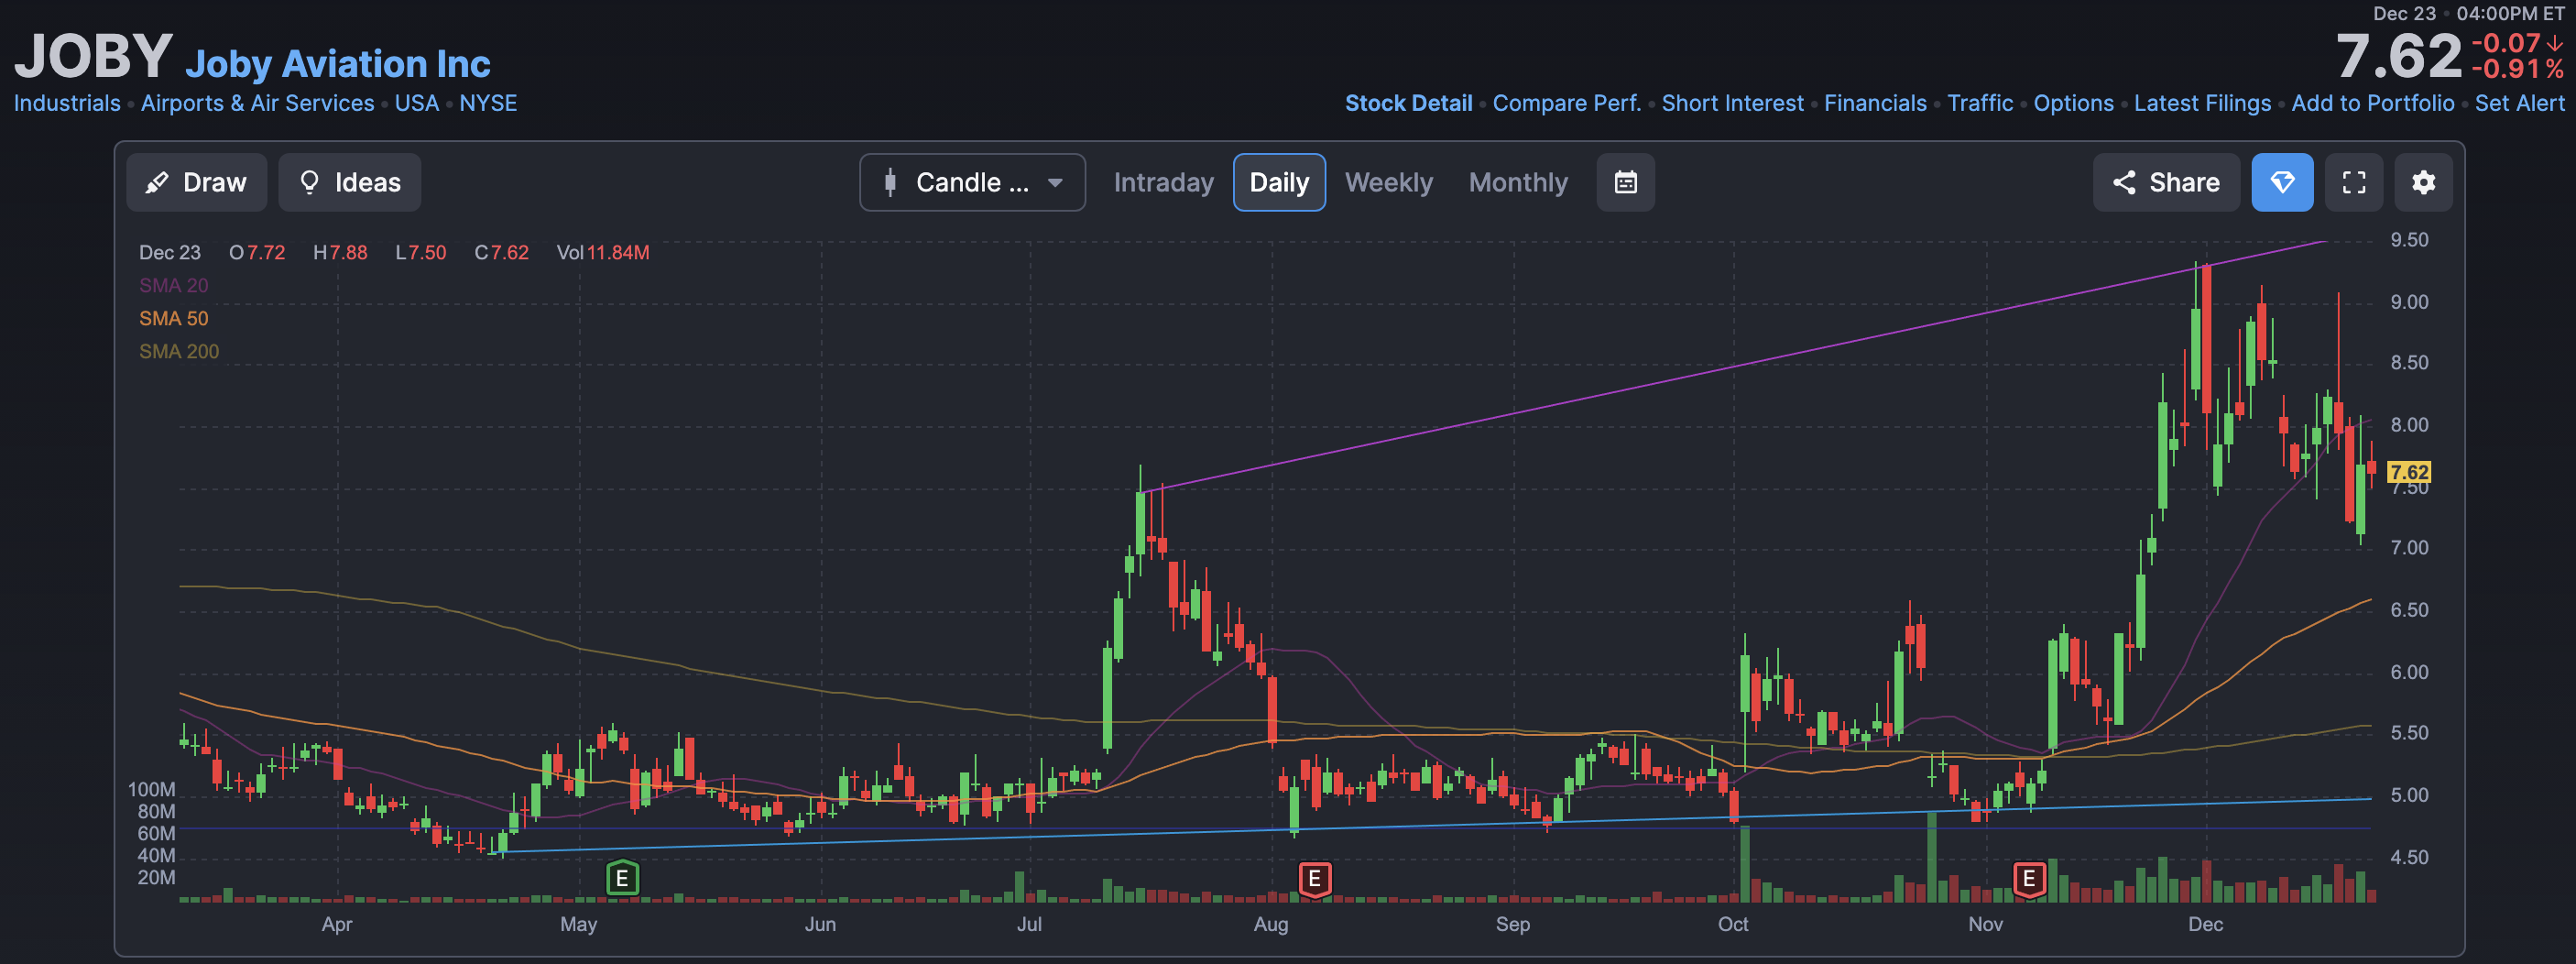
Task: Click the Jul label on time axis
Action: pos(1029,924)
